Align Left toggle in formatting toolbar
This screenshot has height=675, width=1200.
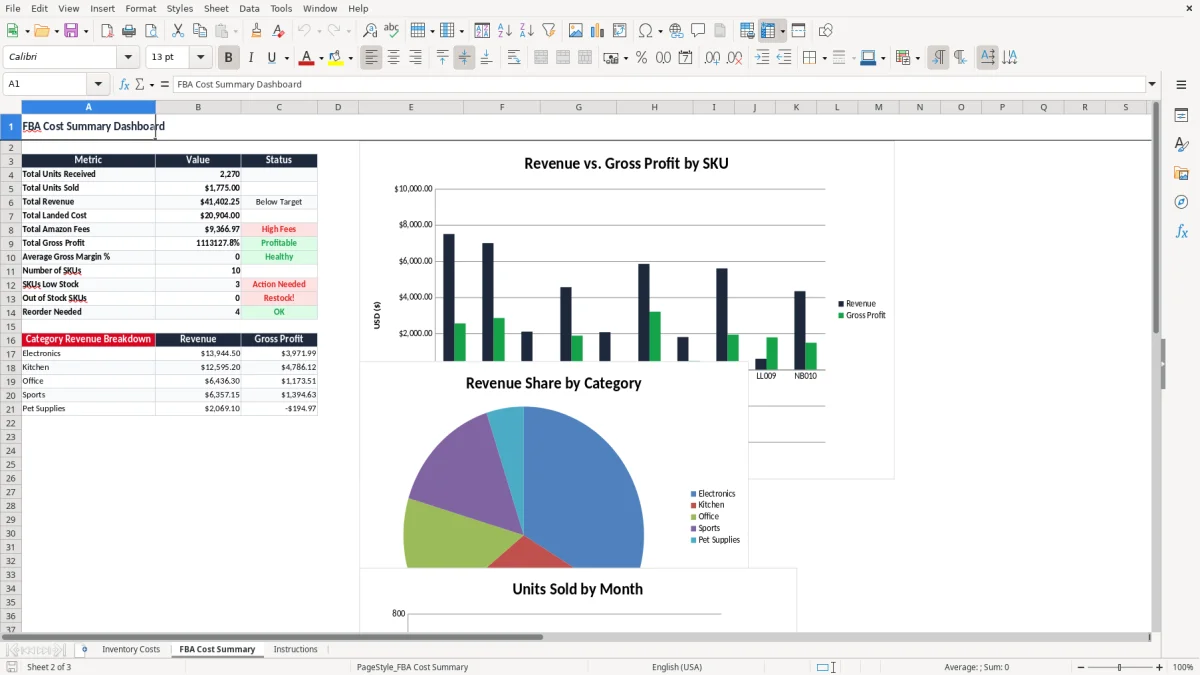click(371, 58)
